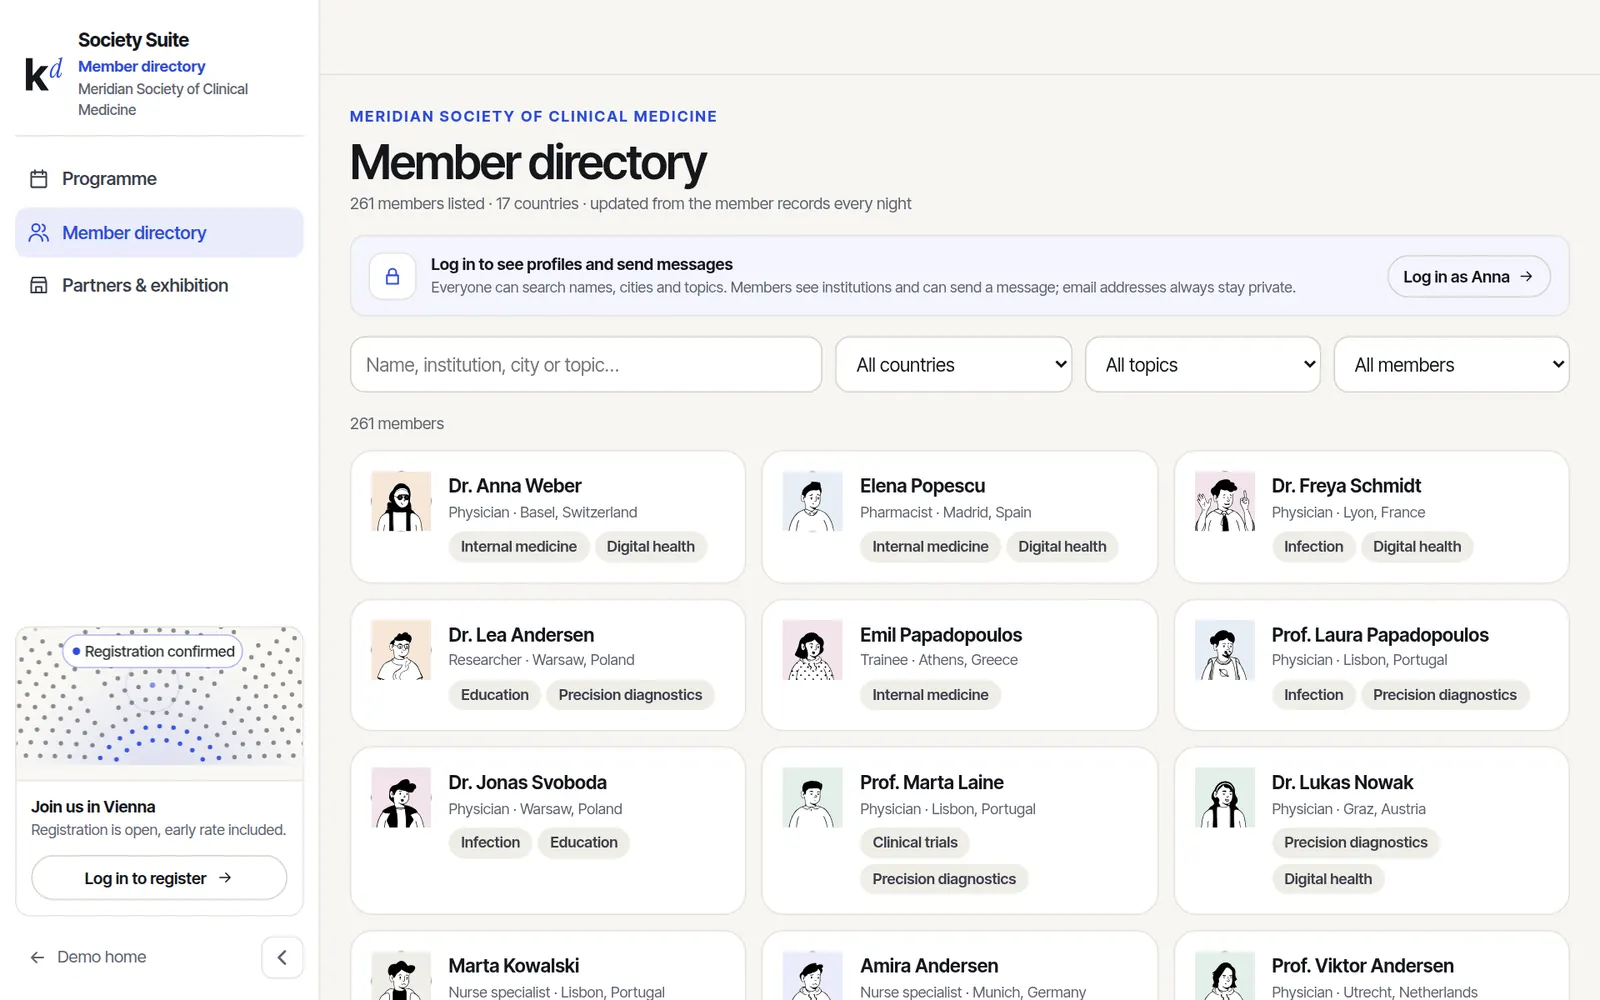The image size is (1600, 1000).
Task: Select the Digital health tag on Dr. Lukas Nowak's card
Action: pyautogui.click(x=1328, y=879)
